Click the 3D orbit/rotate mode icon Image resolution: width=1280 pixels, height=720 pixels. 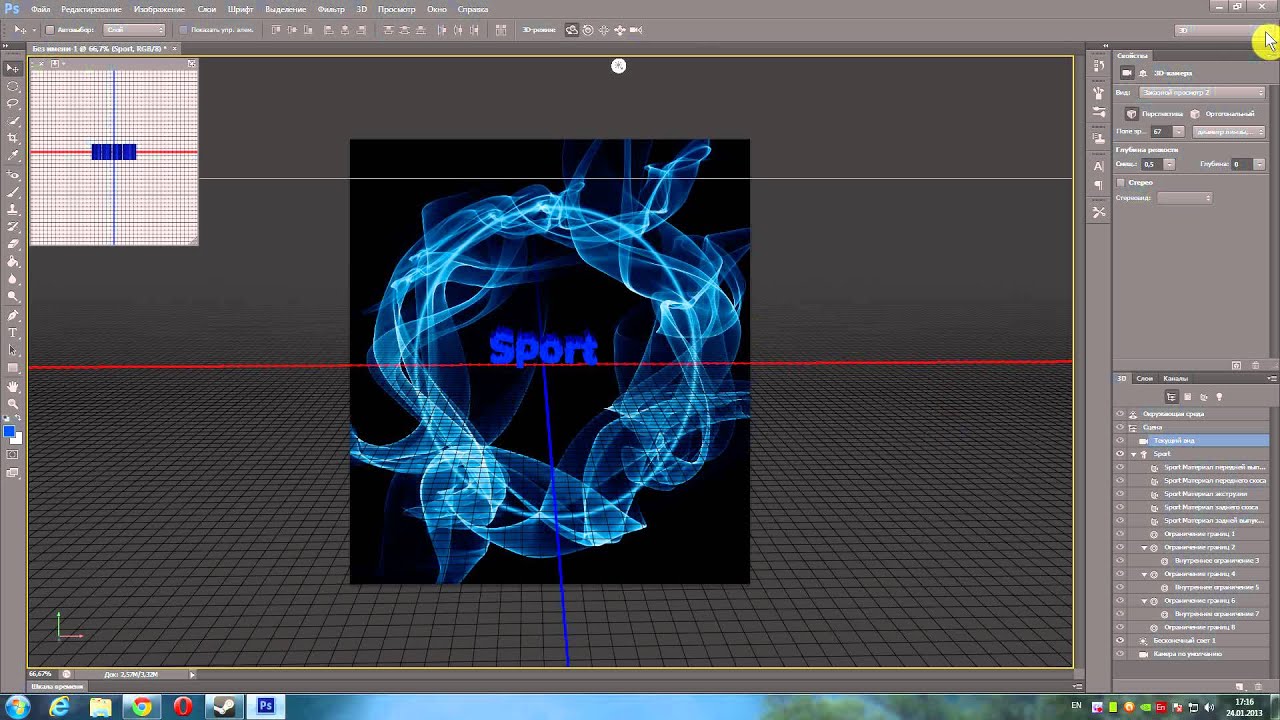click(572, 30)
